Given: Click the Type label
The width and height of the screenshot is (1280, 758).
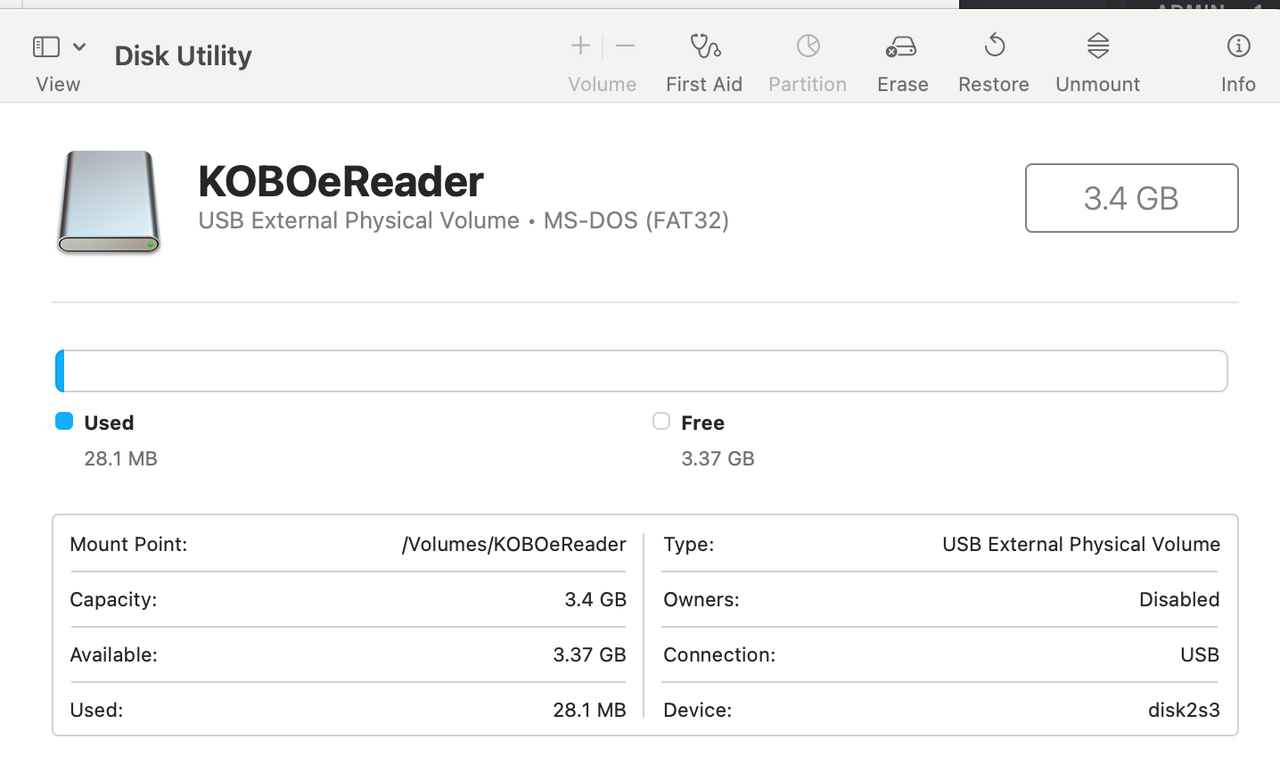Looking at the screenshot, I should (x=688, y=544).
